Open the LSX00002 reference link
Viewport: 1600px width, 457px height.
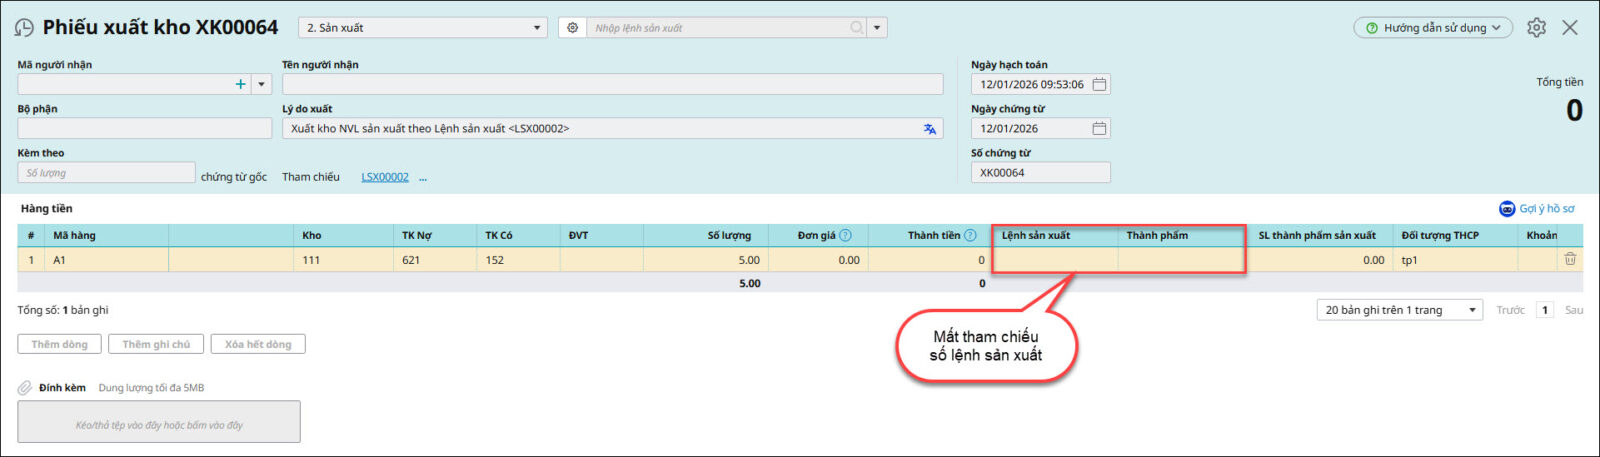(x=385, y=177)
